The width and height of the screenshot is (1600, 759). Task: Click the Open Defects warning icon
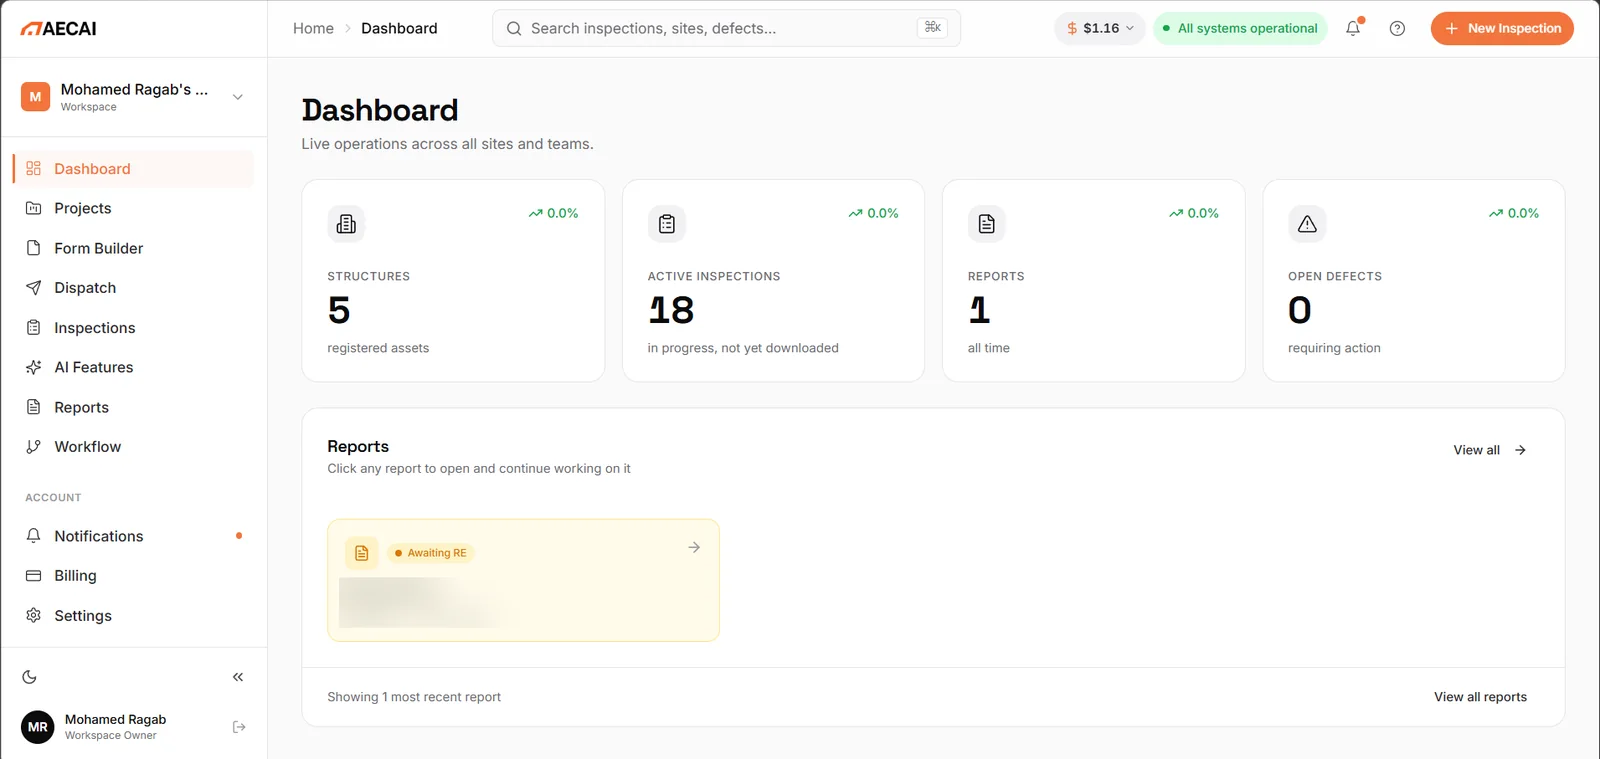1307,224
